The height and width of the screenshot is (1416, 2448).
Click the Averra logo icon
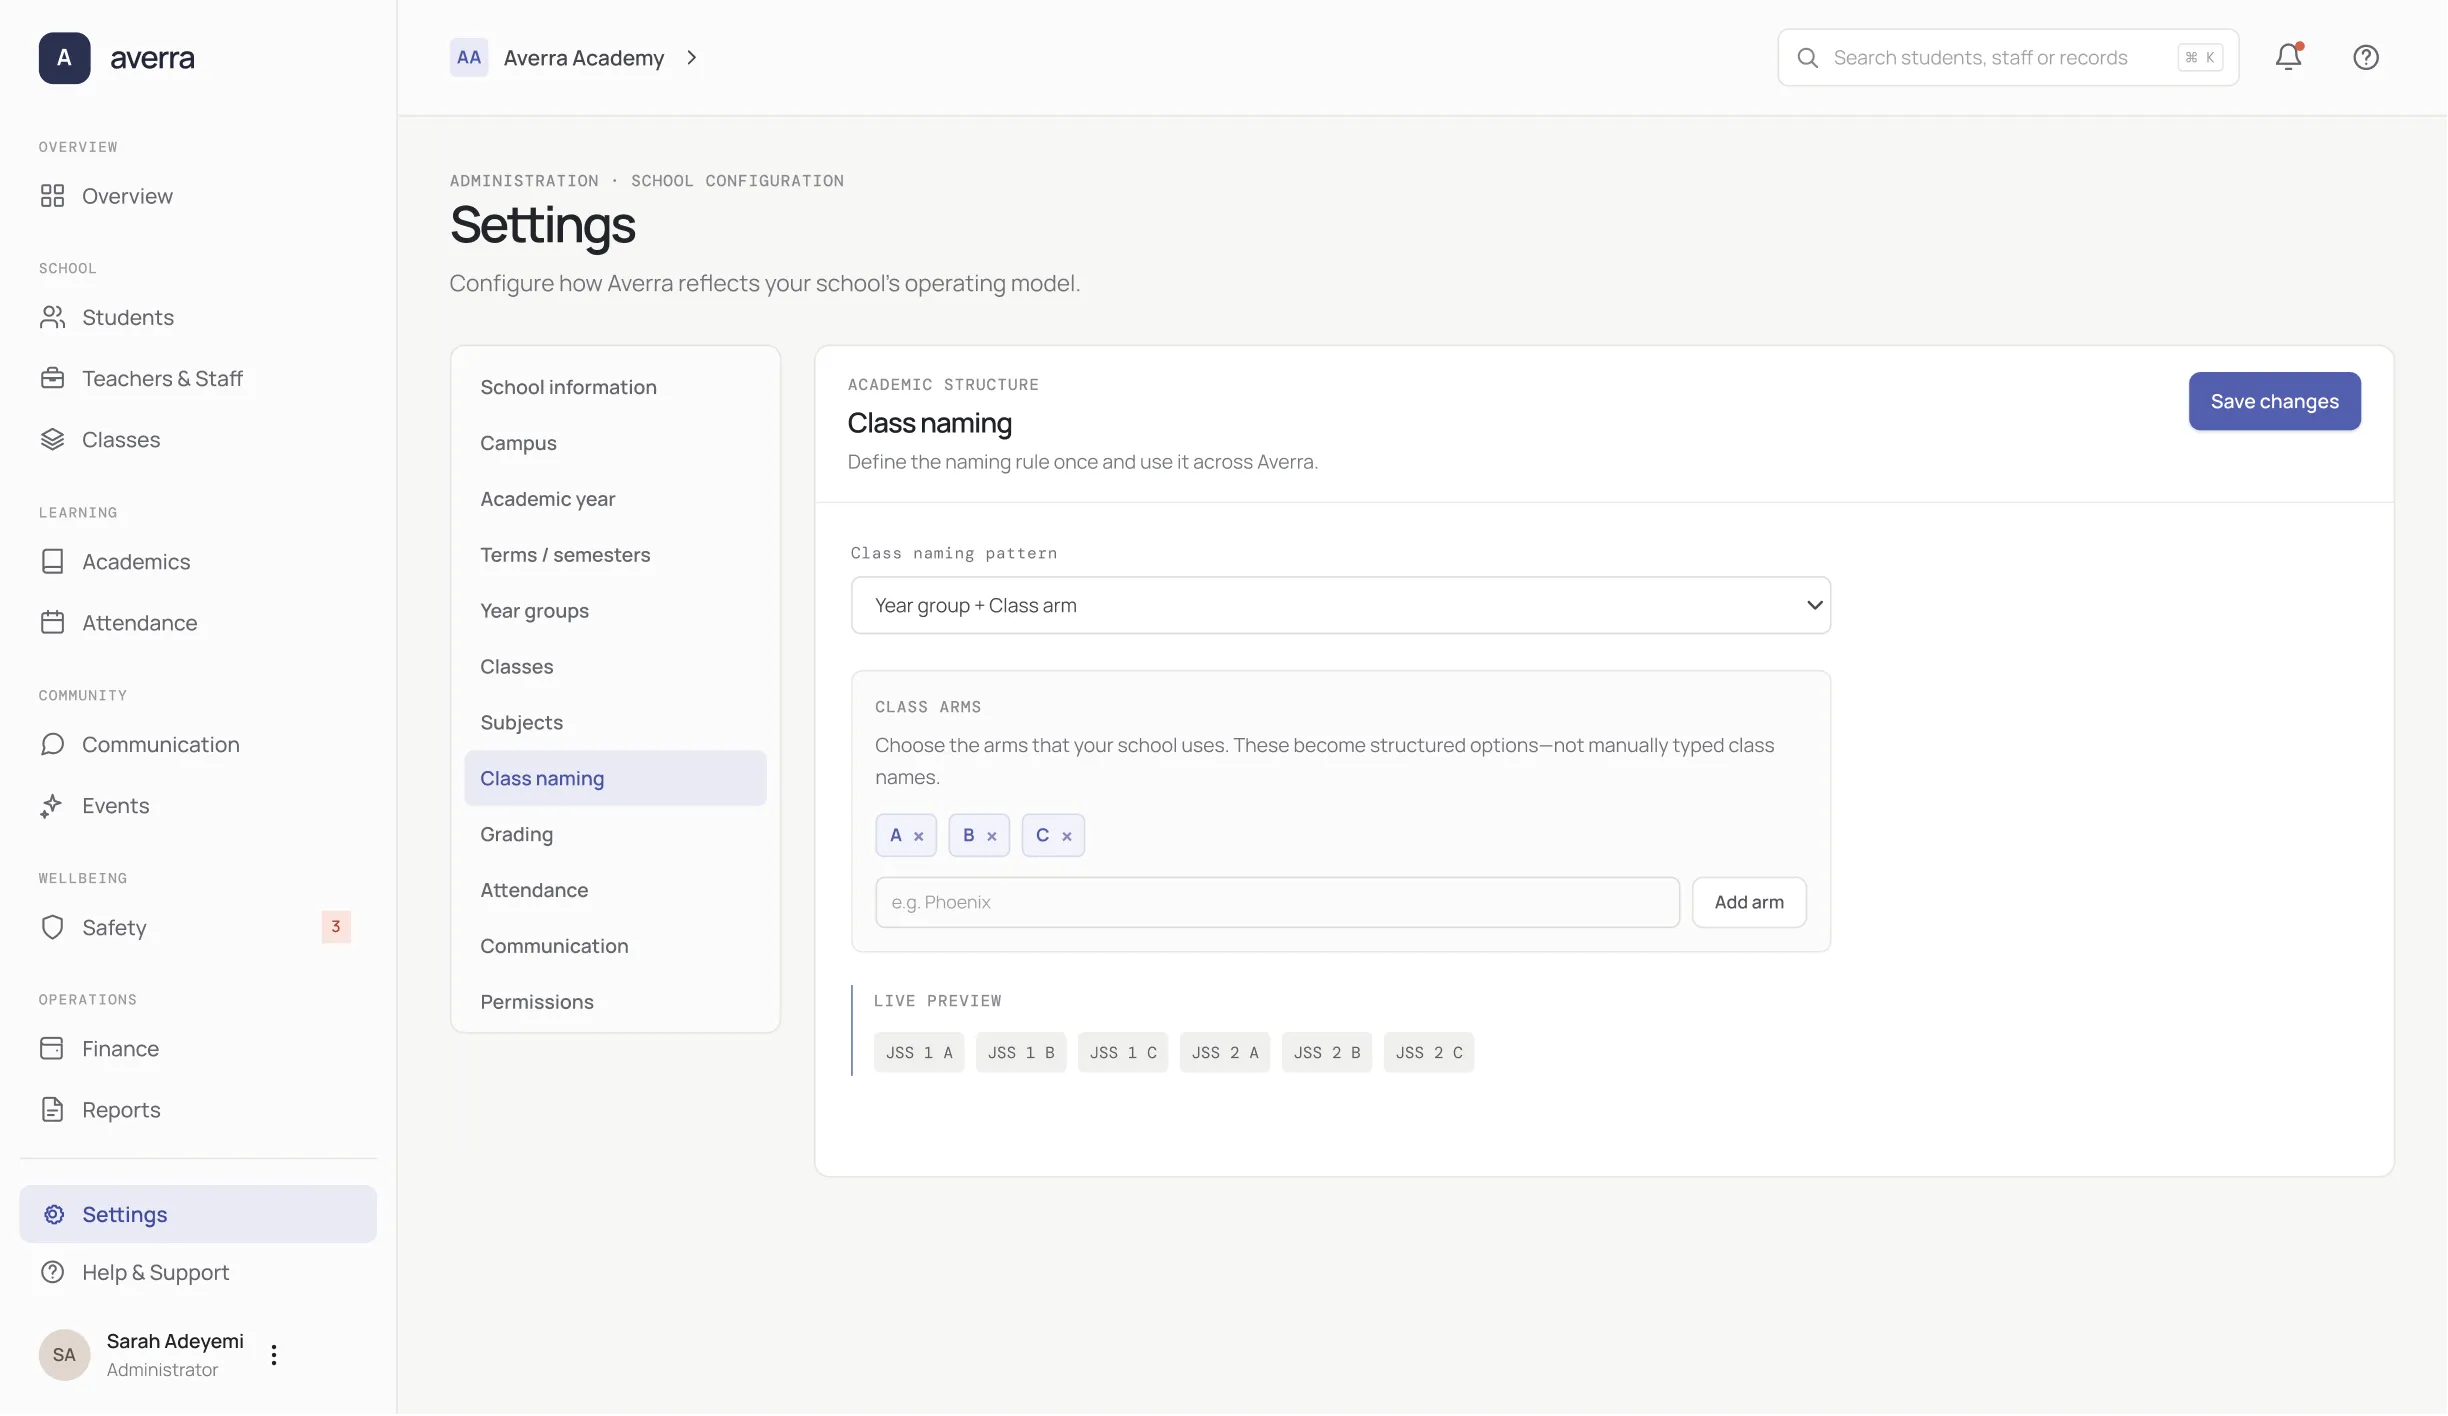64,57
